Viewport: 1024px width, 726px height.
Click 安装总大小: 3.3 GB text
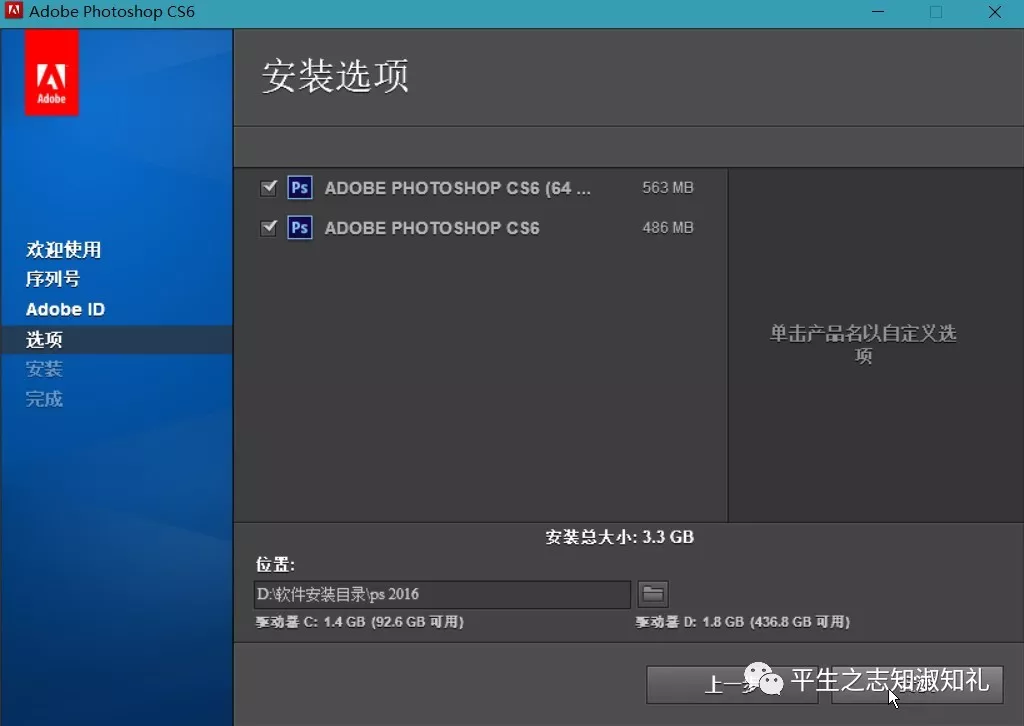point(620,537)
